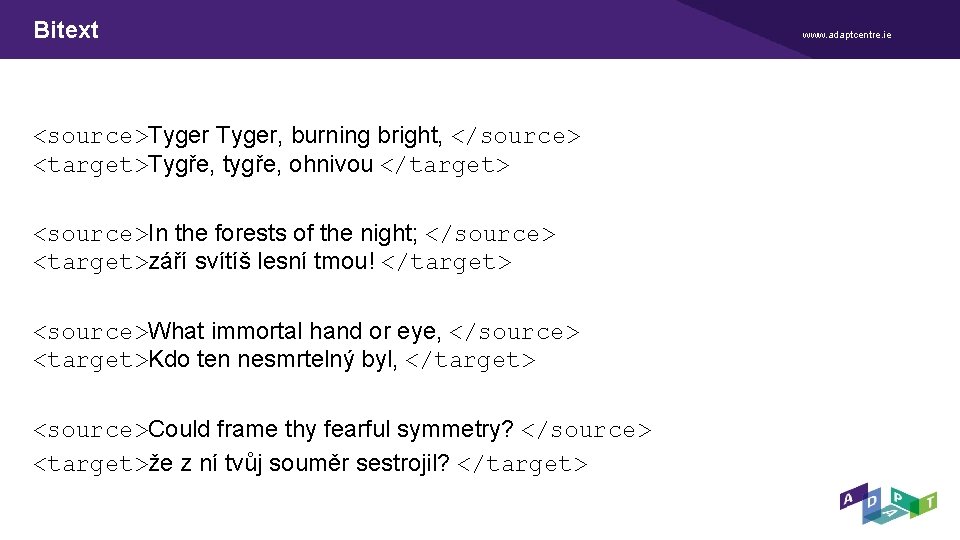Click the text "Could frame thy fearful symmetry?"
This screenshot has width=960, height=540.
pos(331,429)
